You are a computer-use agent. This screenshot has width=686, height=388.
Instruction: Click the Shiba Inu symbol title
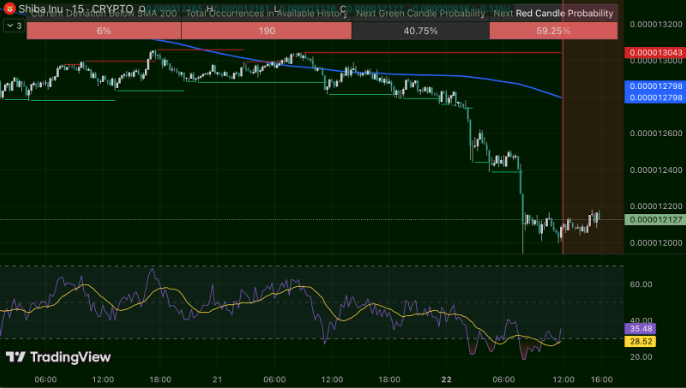(x=41, y=9)
